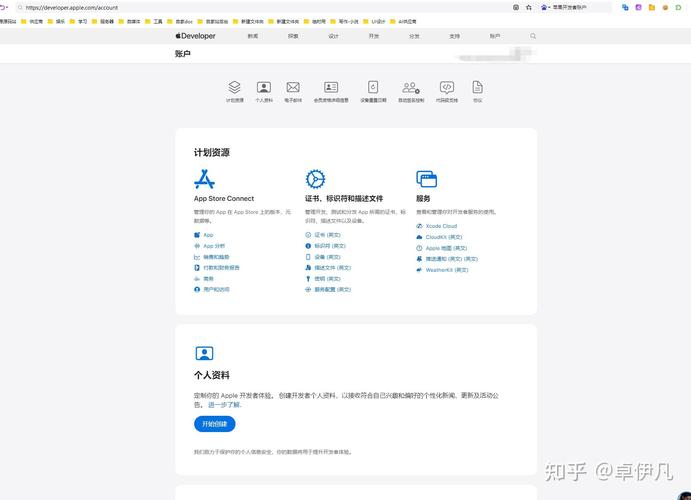The image size is (691, 500).
Task: Click the large certificates gear icon
Action: (x=316, y=179)
